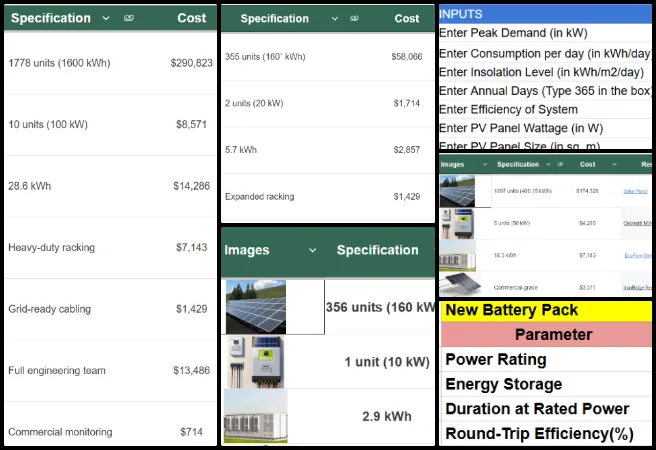
Task: Select the '$2,857' cost cell
Action: [x=407, y=150]
